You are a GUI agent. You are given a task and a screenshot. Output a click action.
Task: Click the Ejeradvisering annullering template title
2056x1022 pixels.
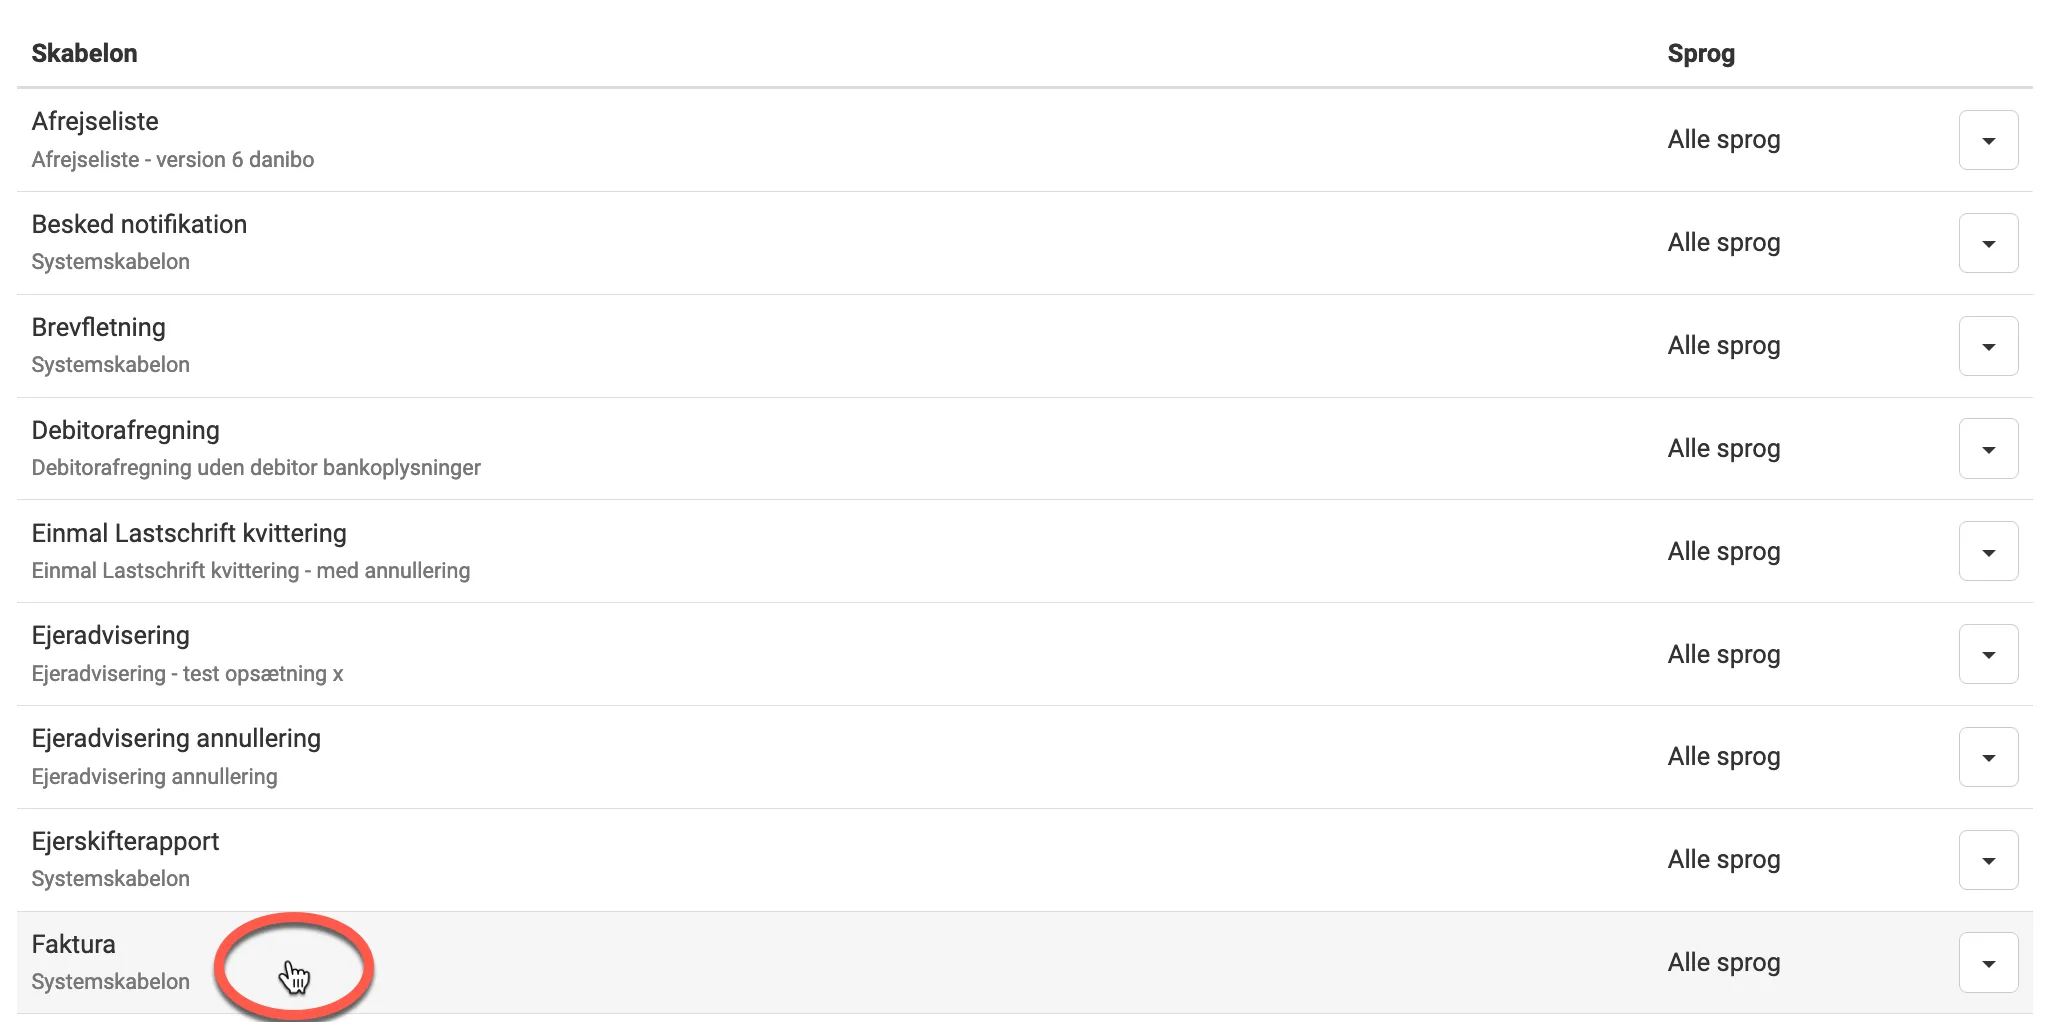click(176, 739)
